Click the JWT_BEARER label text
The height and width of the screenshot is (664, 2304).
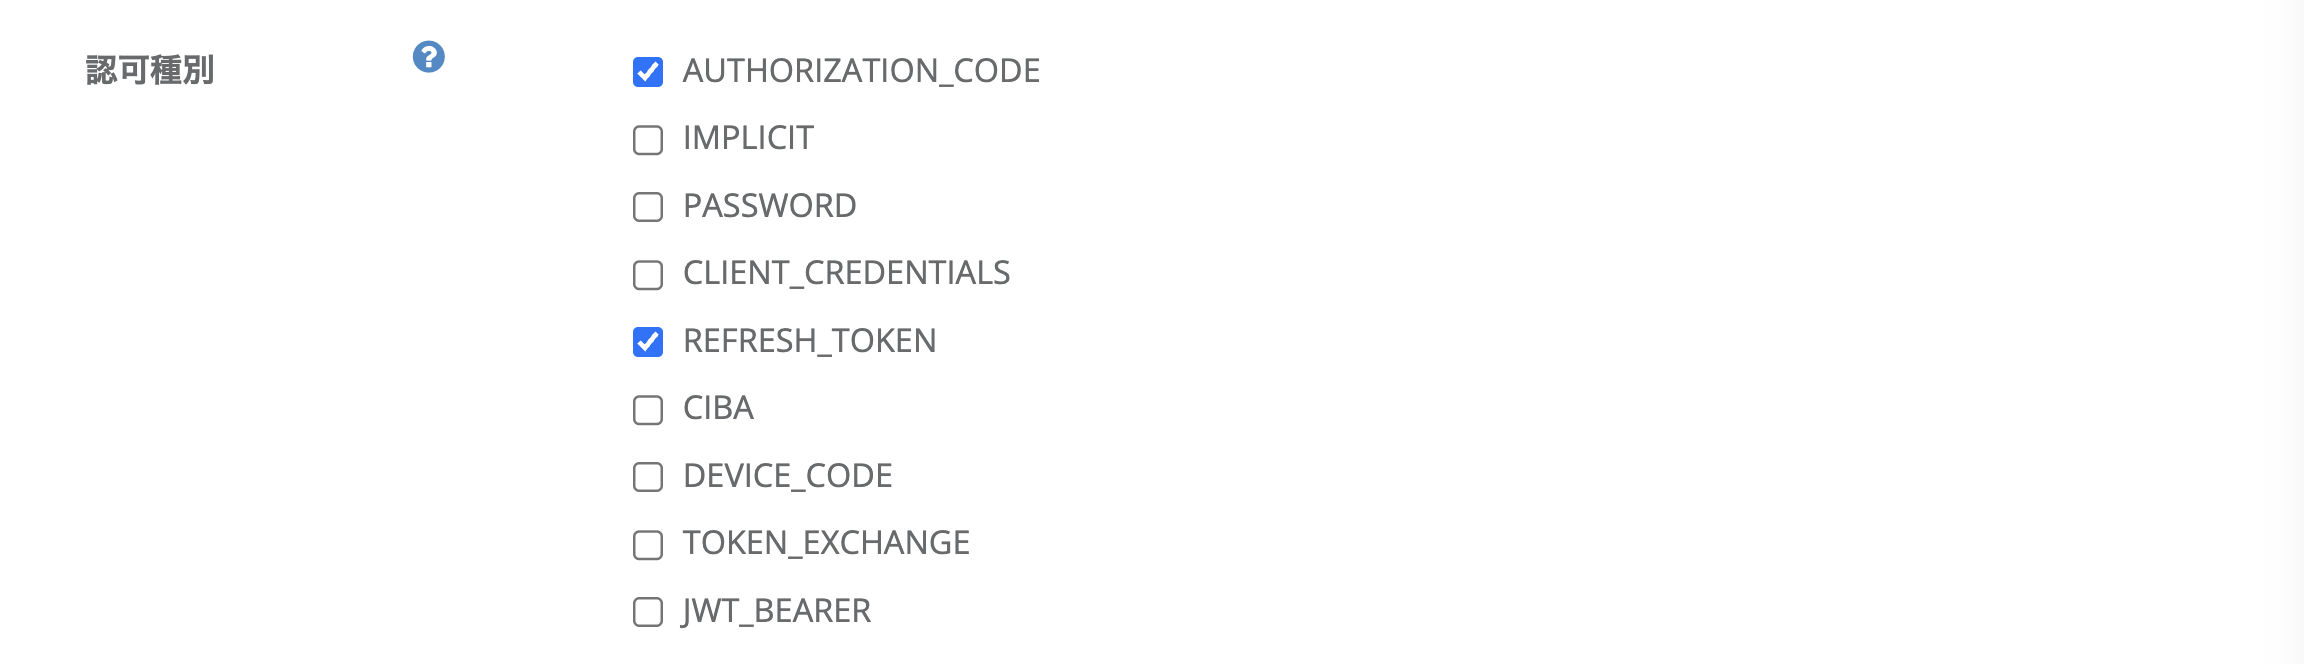click(776, 611)
